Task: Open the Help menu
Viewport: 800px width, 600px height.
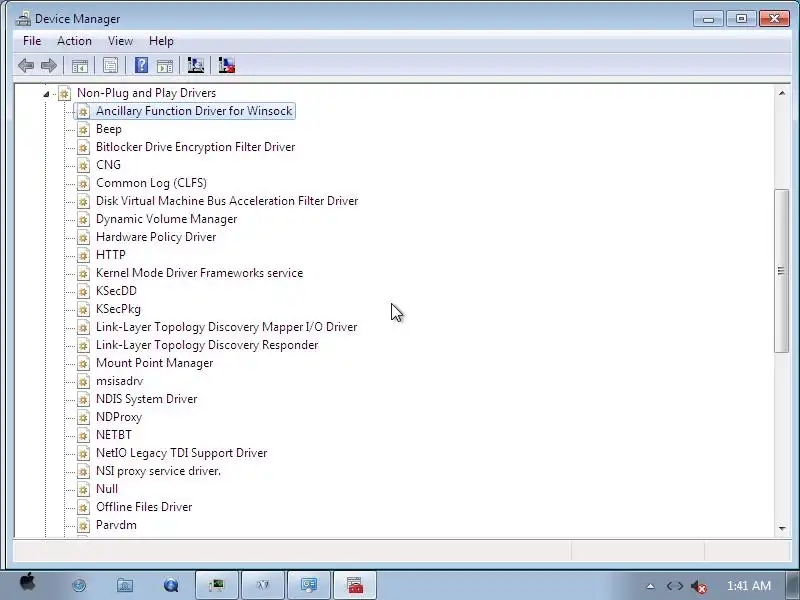Action: 161,41
